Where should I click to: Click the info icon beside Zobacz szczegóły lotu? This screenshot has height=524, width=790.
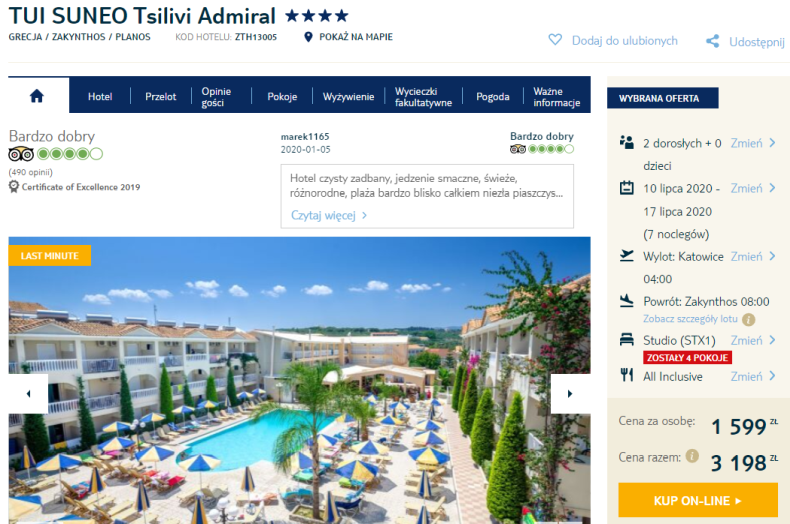749,319
